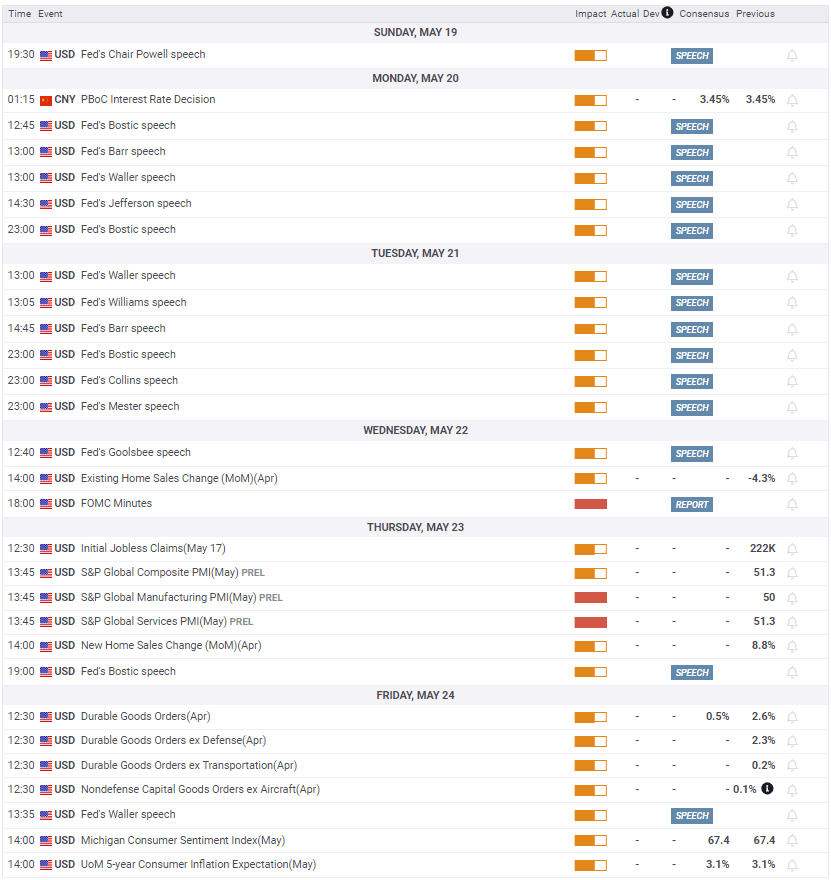
Task: Set bell alert for Initial Jobless Claims
Action: pyautogui.click(x=792, y=549)
